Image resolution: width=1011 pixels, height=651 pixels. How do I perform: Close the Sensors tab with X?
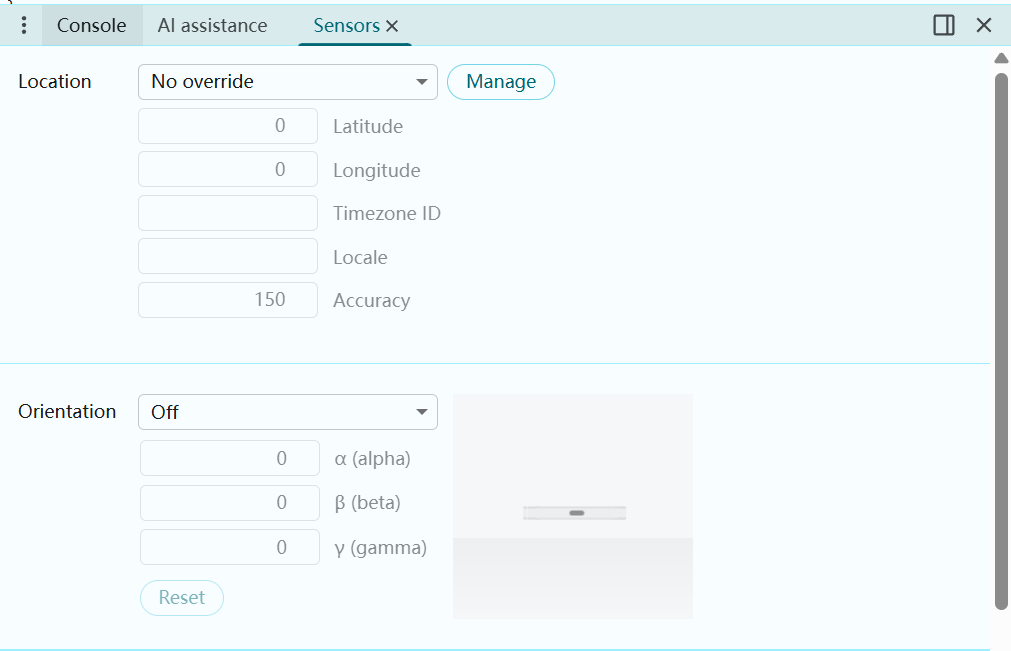(392, 27)
